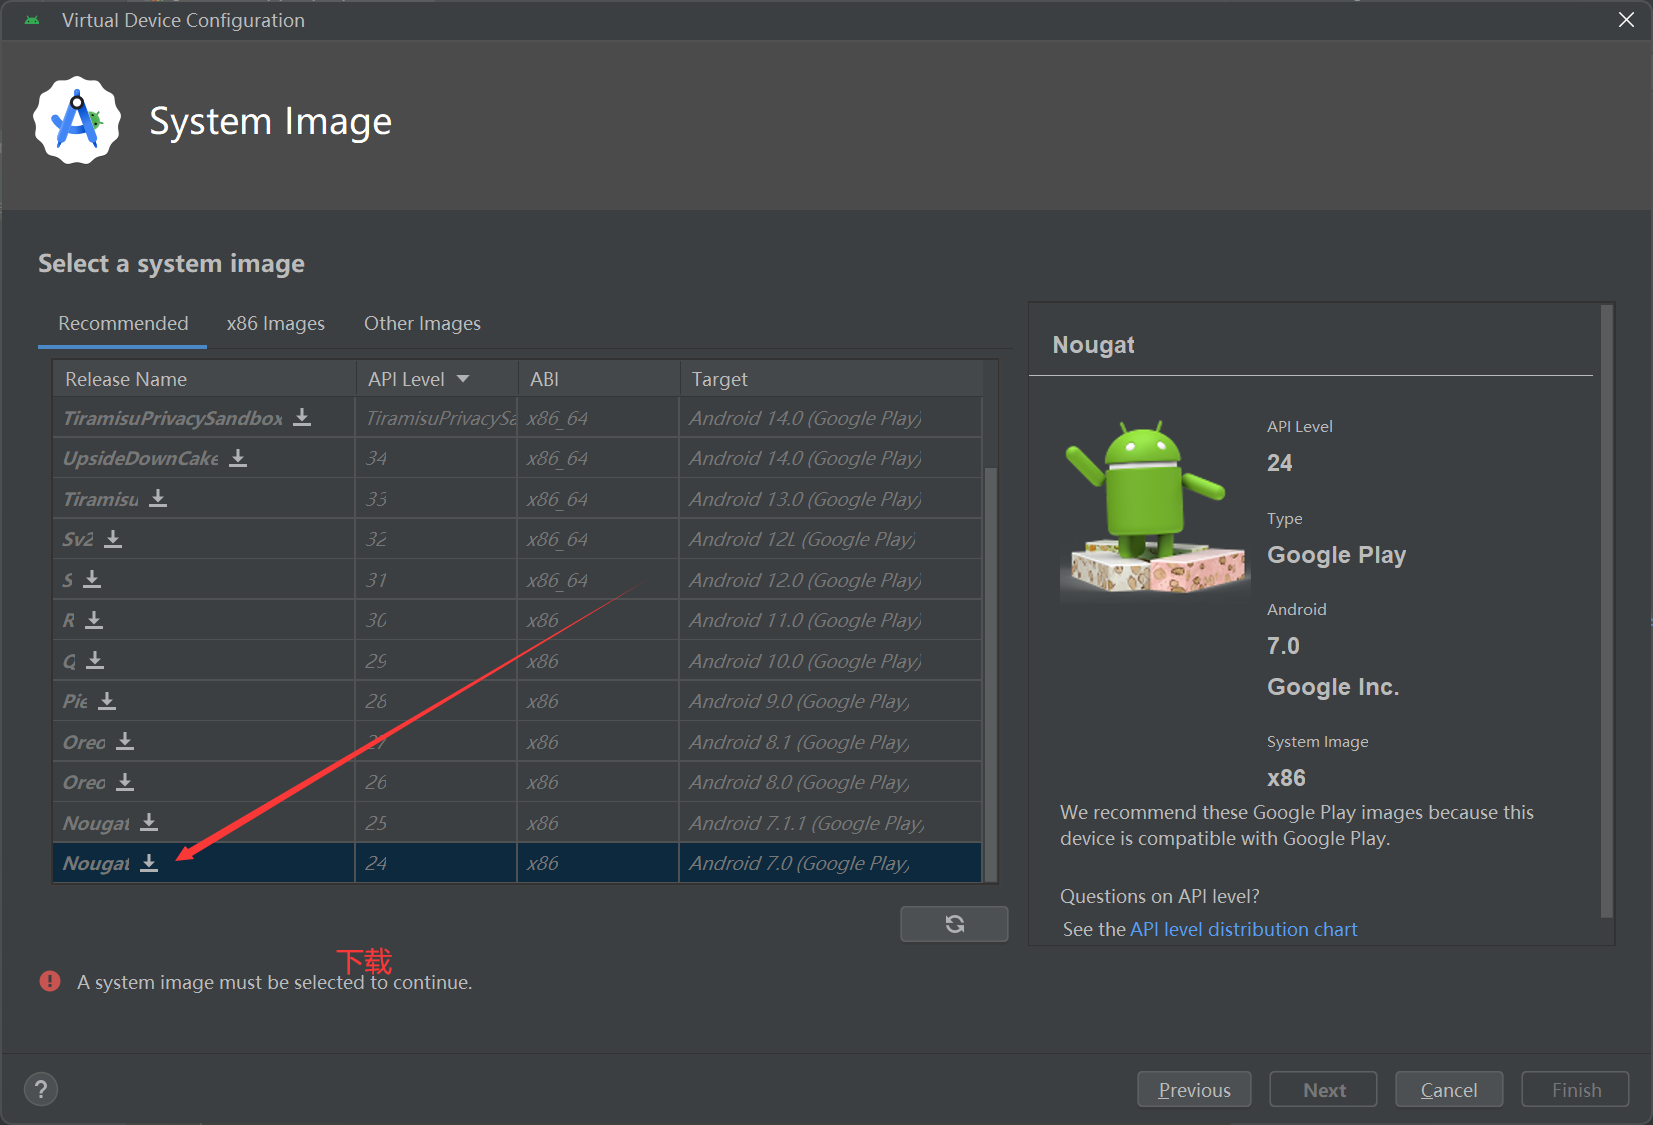This screenshot has width=1653, height=1125.
Task: Open the API level distribution chart link
Action: [1243, 929]
